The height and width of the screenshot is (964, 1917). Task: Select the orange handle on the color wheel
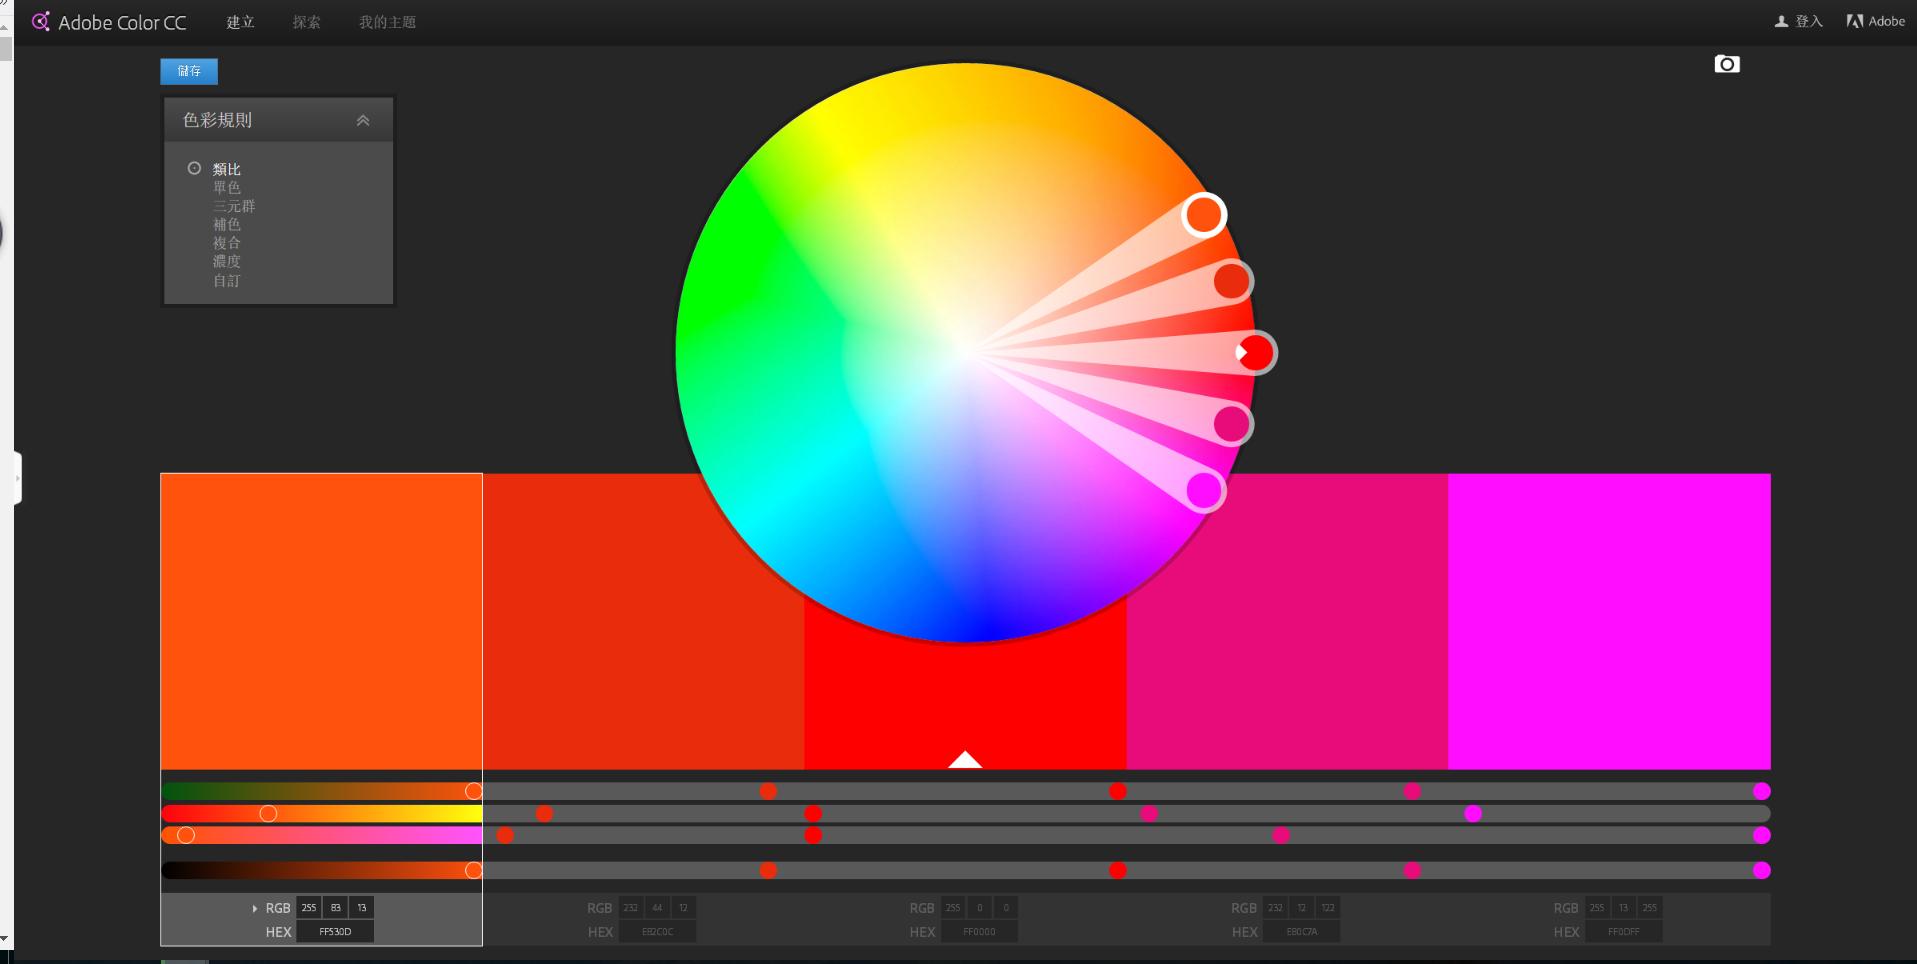tap(1204, 214)
